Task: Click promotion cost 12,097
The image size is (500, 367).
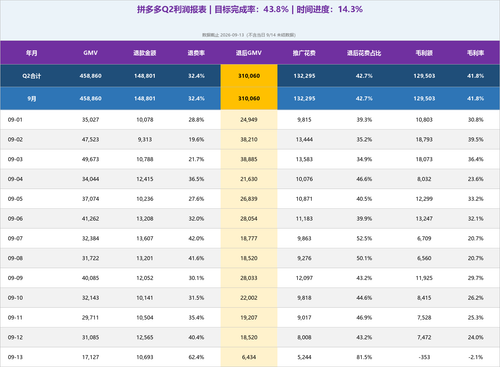Action: click(x=304, y=278)
